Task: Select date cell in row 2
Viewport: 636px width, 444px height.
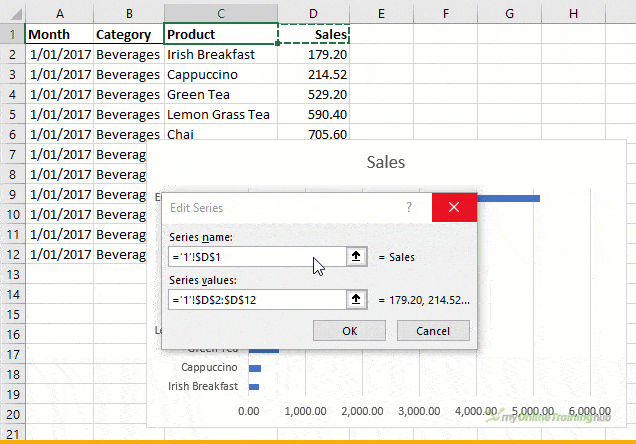Action: [x=60, y=54]
